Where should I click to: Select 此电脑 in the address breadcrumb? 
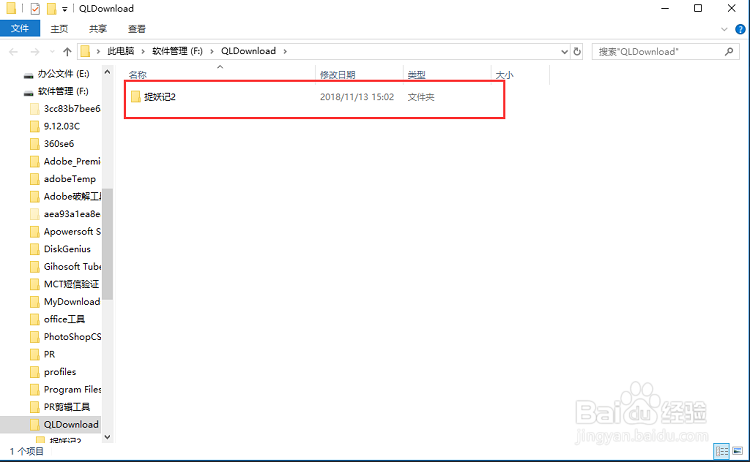121,51
